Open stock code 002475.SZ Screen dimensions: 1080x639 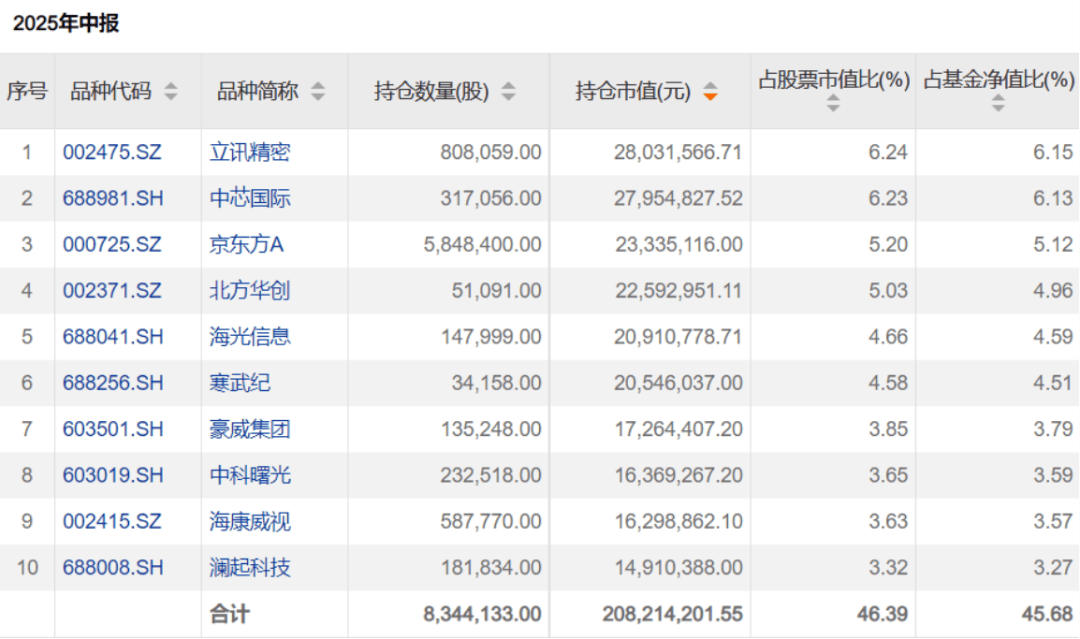coord(112,151)
